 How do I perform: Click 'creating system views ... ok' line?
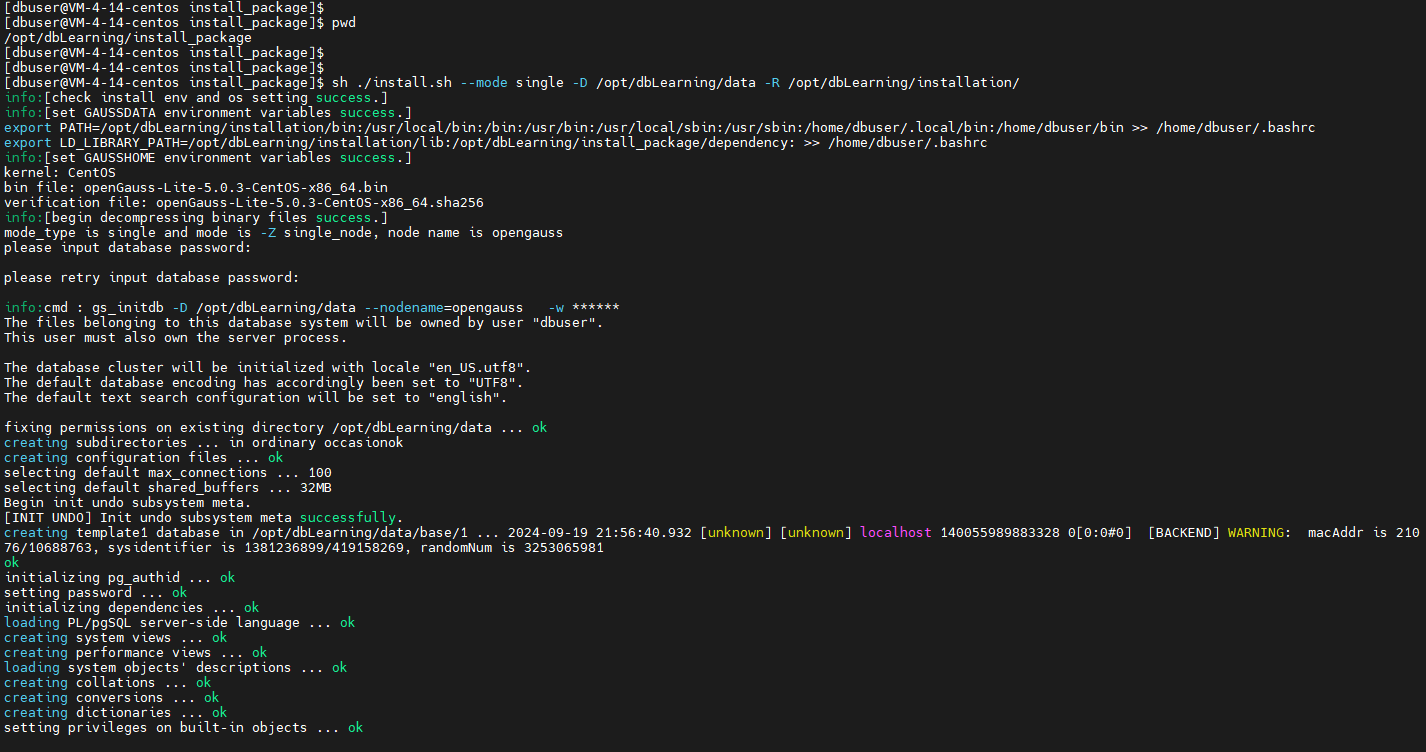(x=116, y=637)
